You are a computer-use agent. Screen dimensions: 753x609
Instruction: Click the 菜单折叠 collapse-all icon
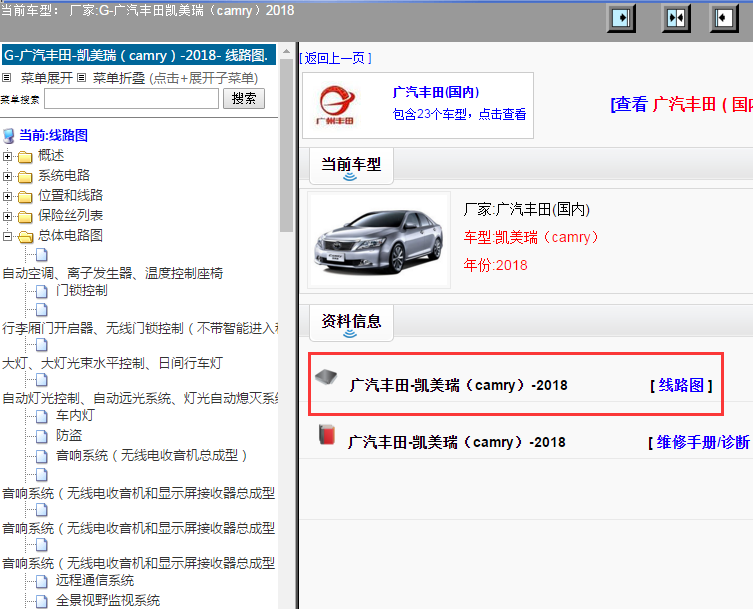coord(82,77)
